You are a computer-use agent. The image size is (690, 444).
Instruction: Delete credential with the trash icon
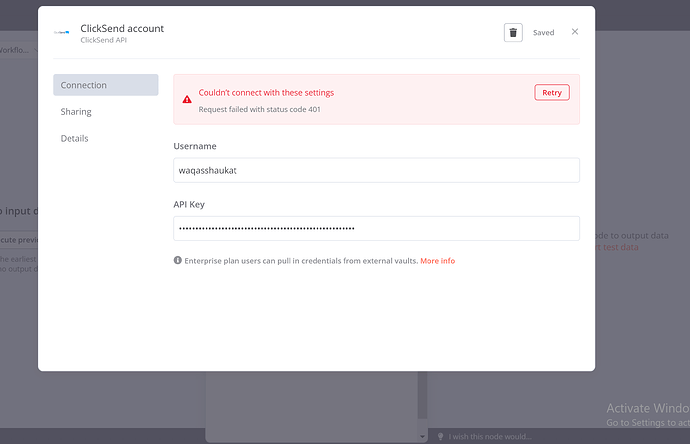tap(513, 33)
